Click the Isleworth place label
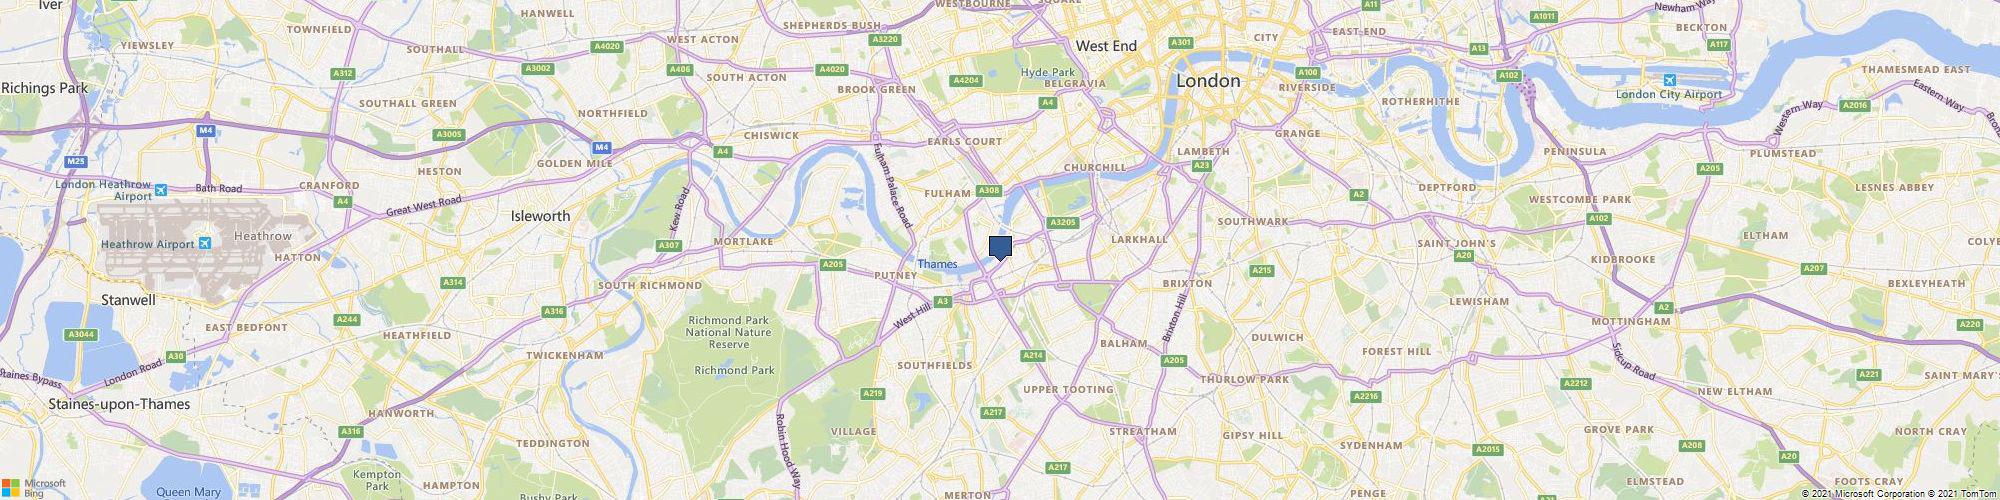The image size is (2000, 500). 540,216
